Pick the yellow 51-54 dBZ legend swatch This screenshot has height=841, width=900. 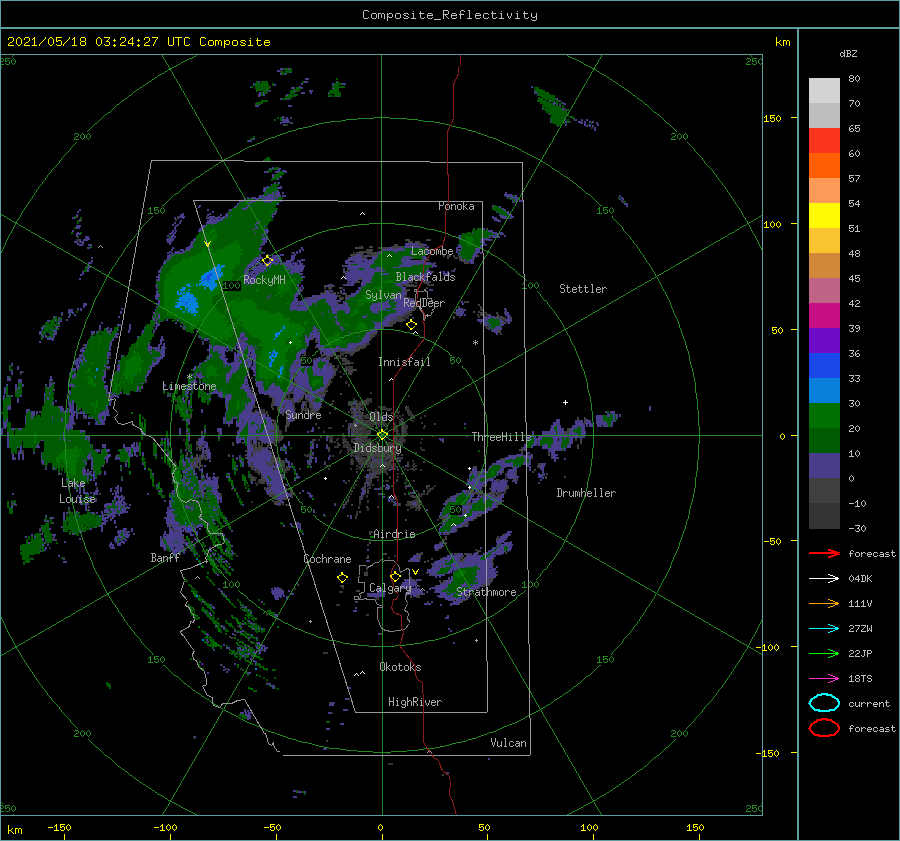click(x=824, y=215)
